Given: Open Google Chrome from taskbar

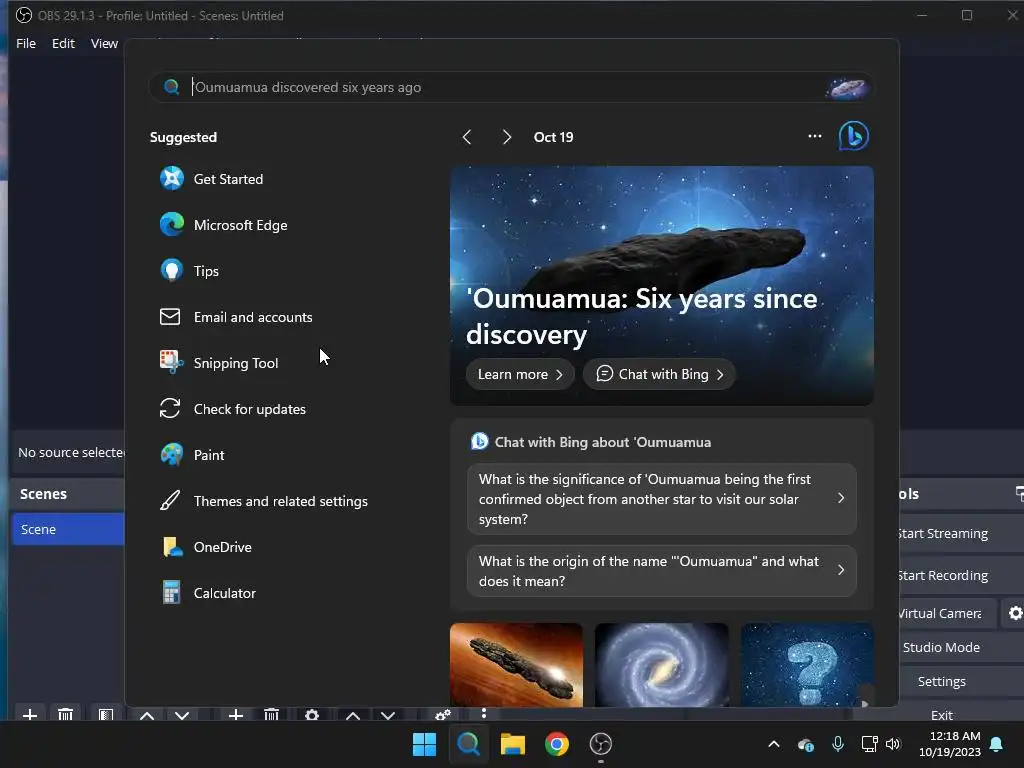Looking at the screenshot, I should [x=556, y=744].
